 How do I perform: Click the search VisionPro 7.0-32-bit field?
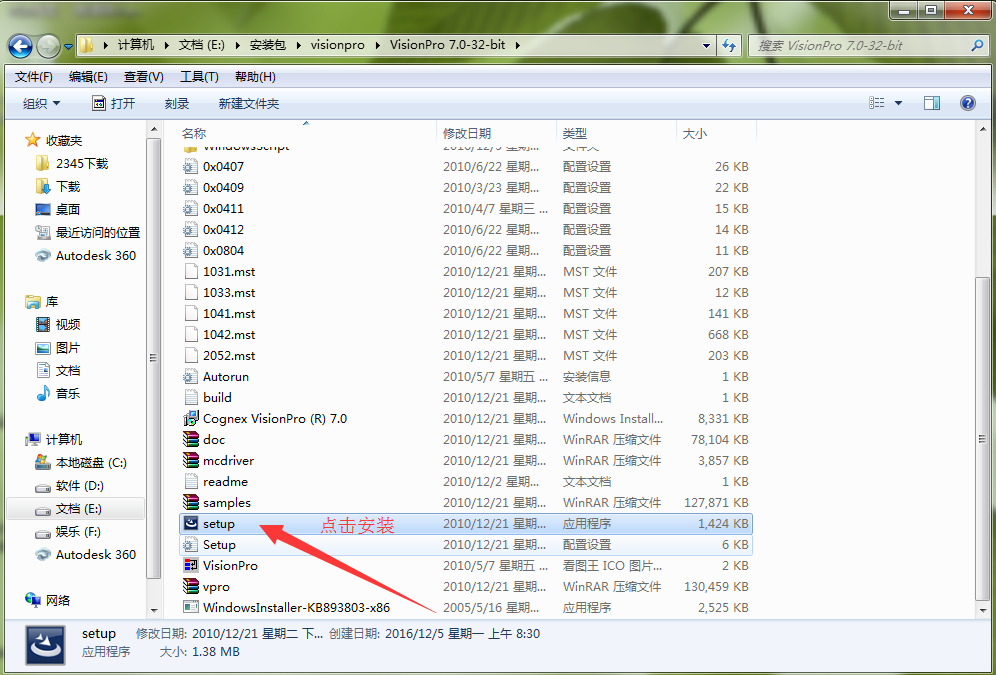click(860, 45)
